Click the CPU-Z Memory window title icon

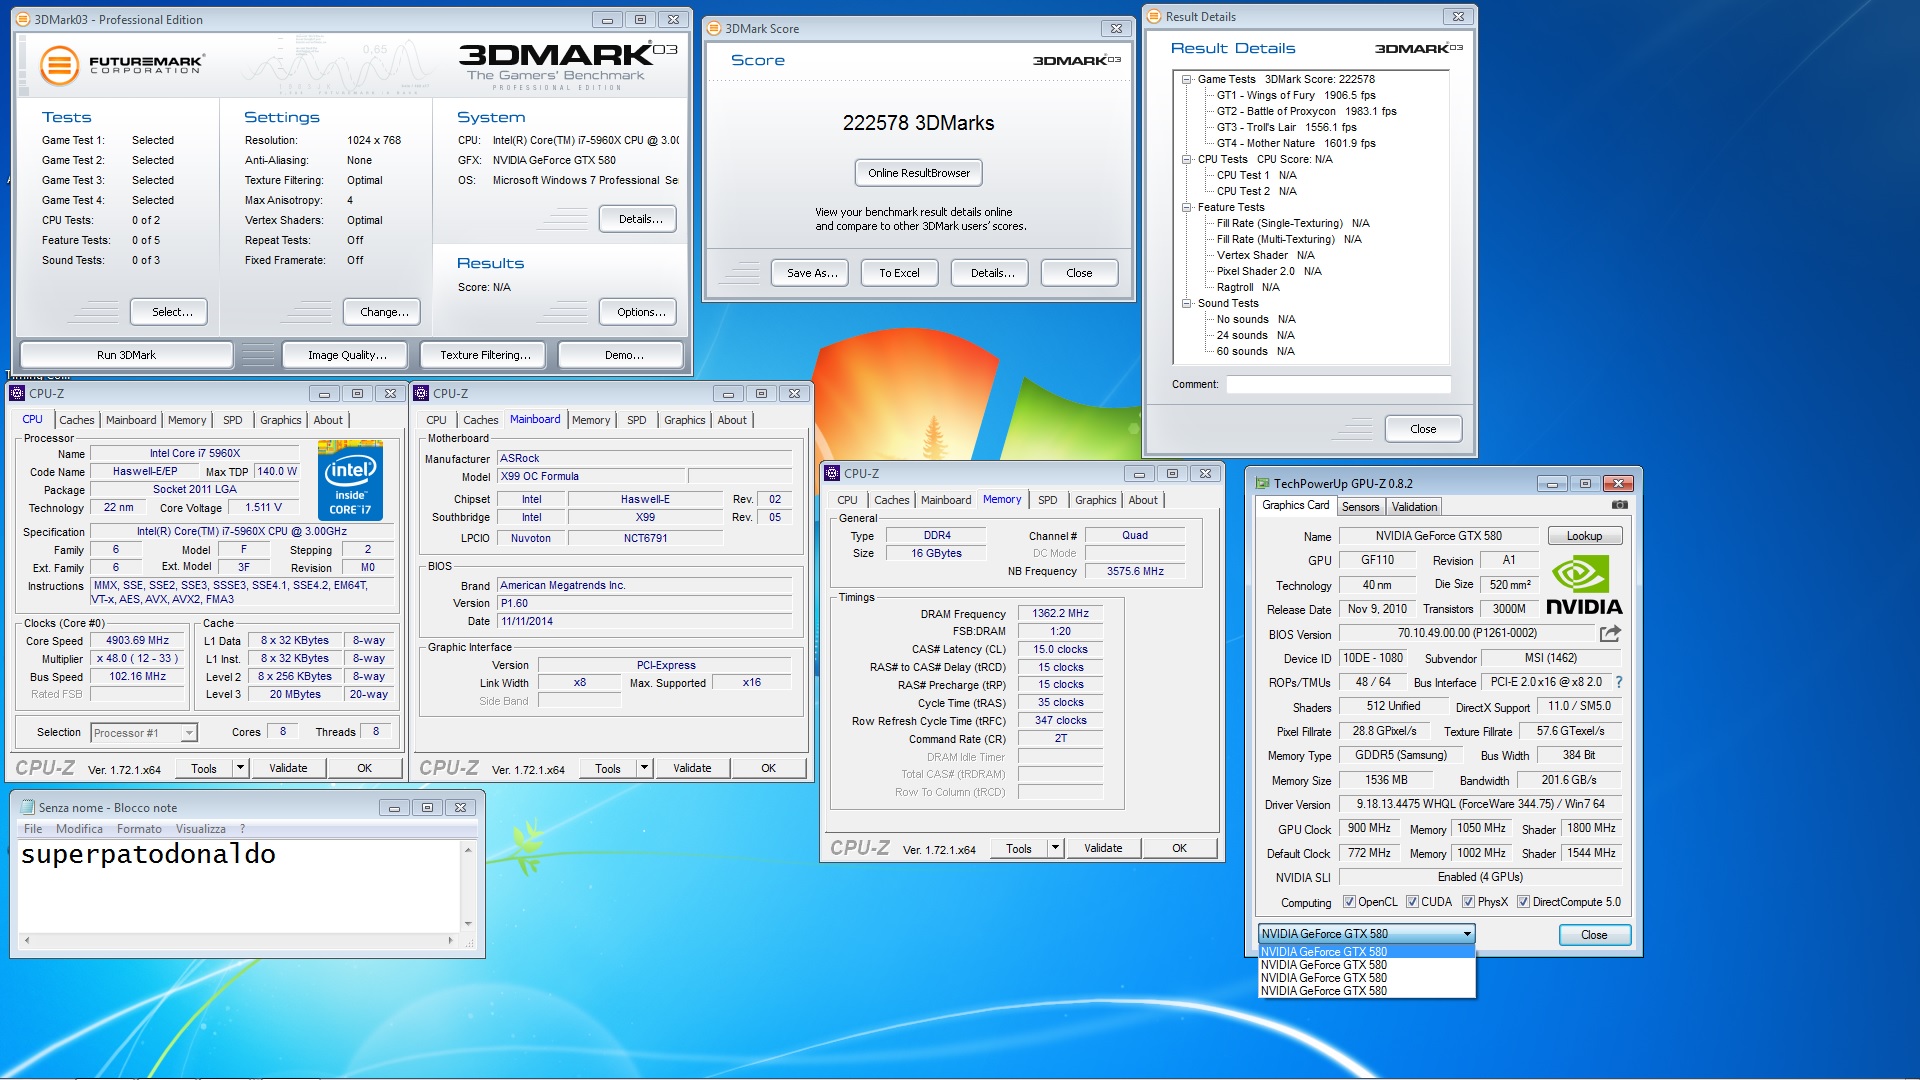point(832,473)
